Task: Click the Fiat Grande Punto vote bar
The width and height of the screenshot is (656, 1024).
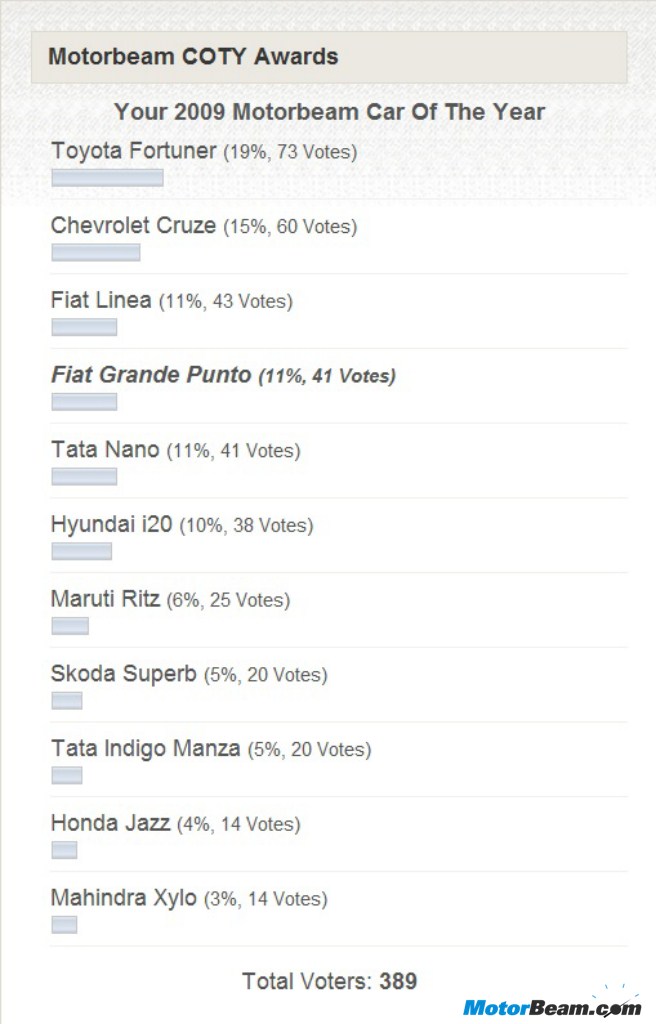Action: click(x=84, y=402)
